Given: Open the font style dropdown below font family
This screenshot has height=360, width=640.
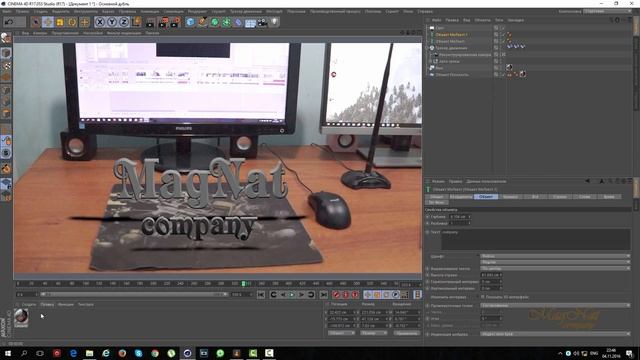Looking at the screenshot, I should 555,262.
